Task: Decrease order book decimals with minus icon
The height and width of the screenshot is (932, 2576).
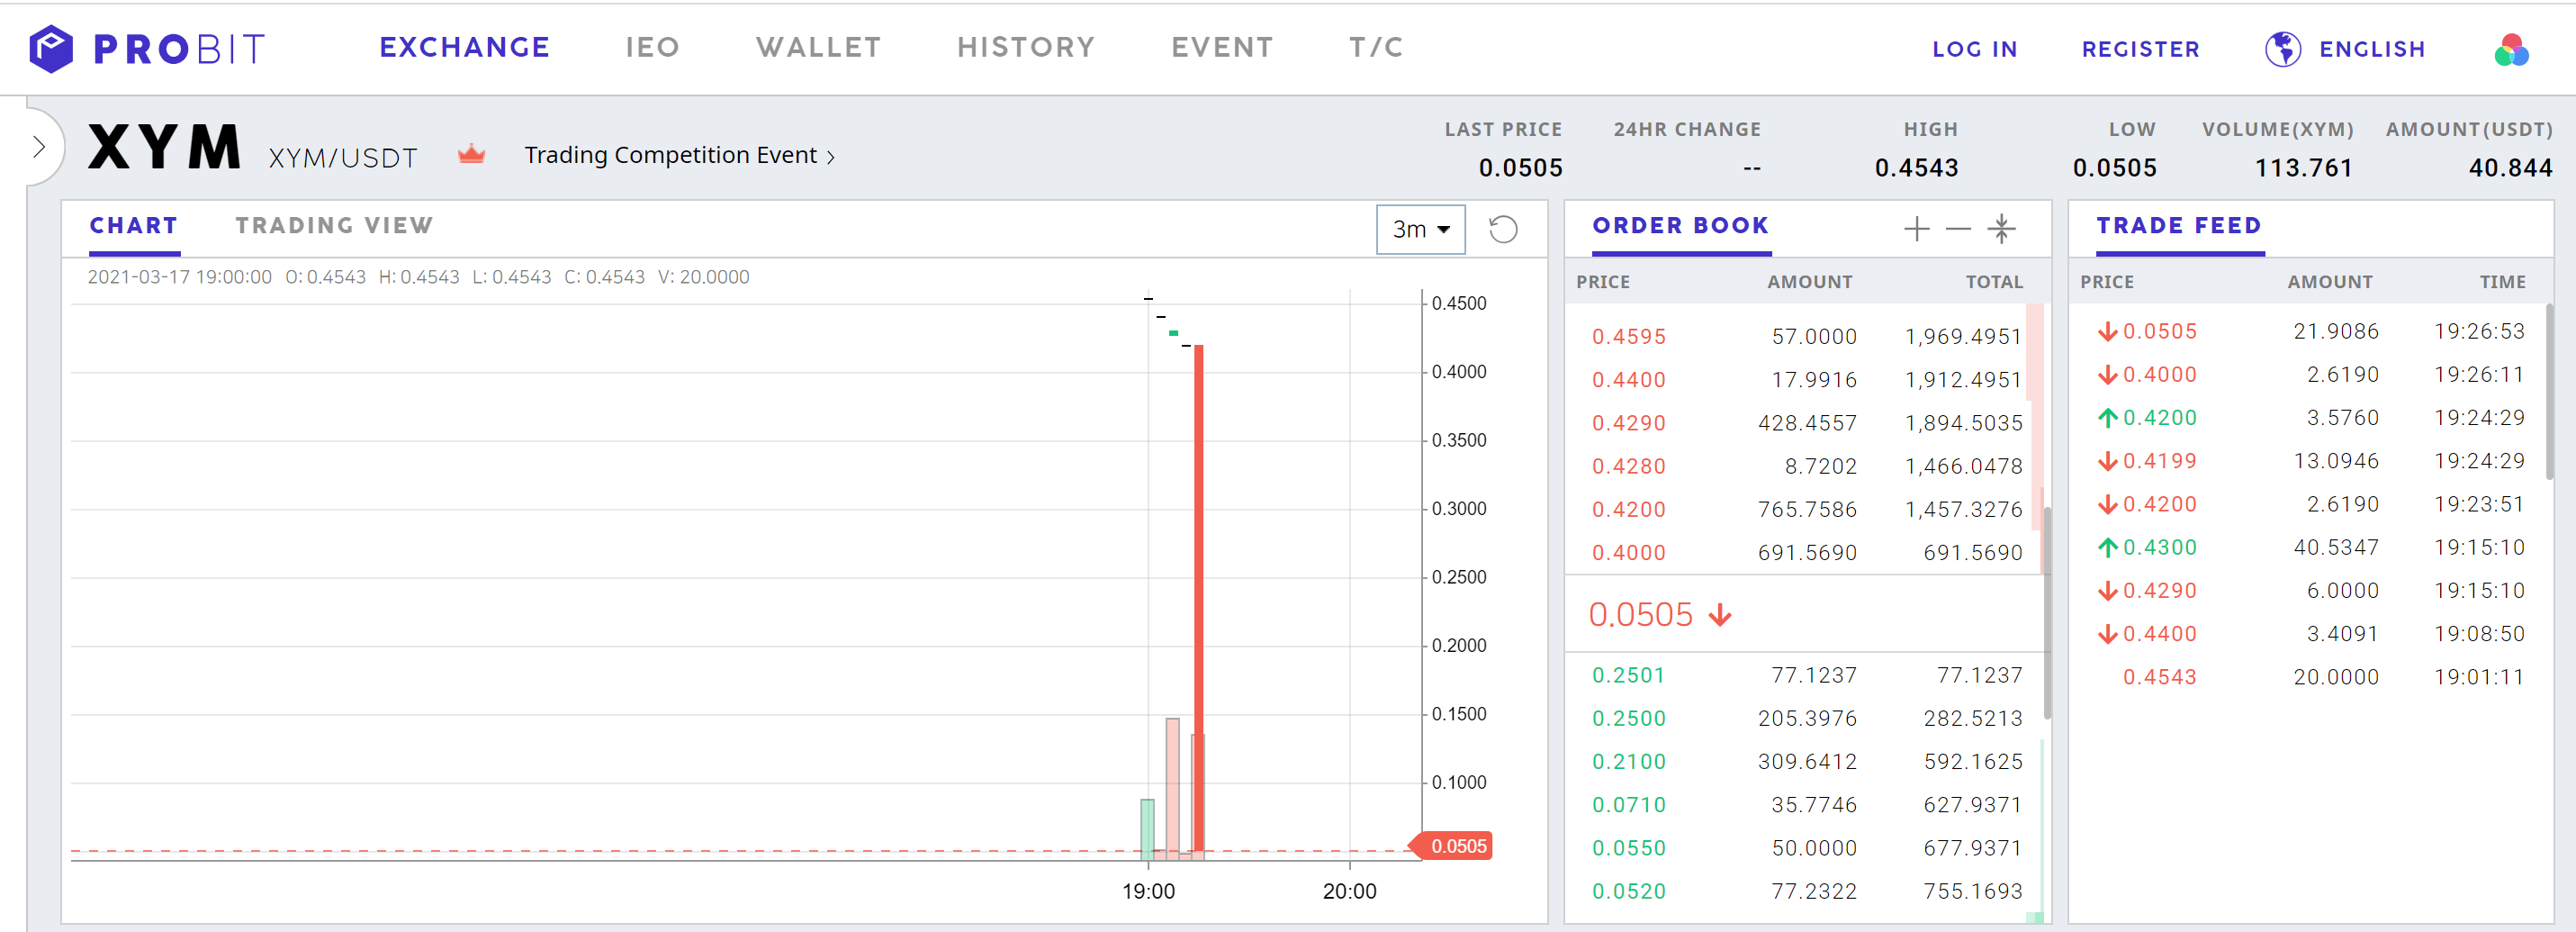Action: [x=1958, y=228]
